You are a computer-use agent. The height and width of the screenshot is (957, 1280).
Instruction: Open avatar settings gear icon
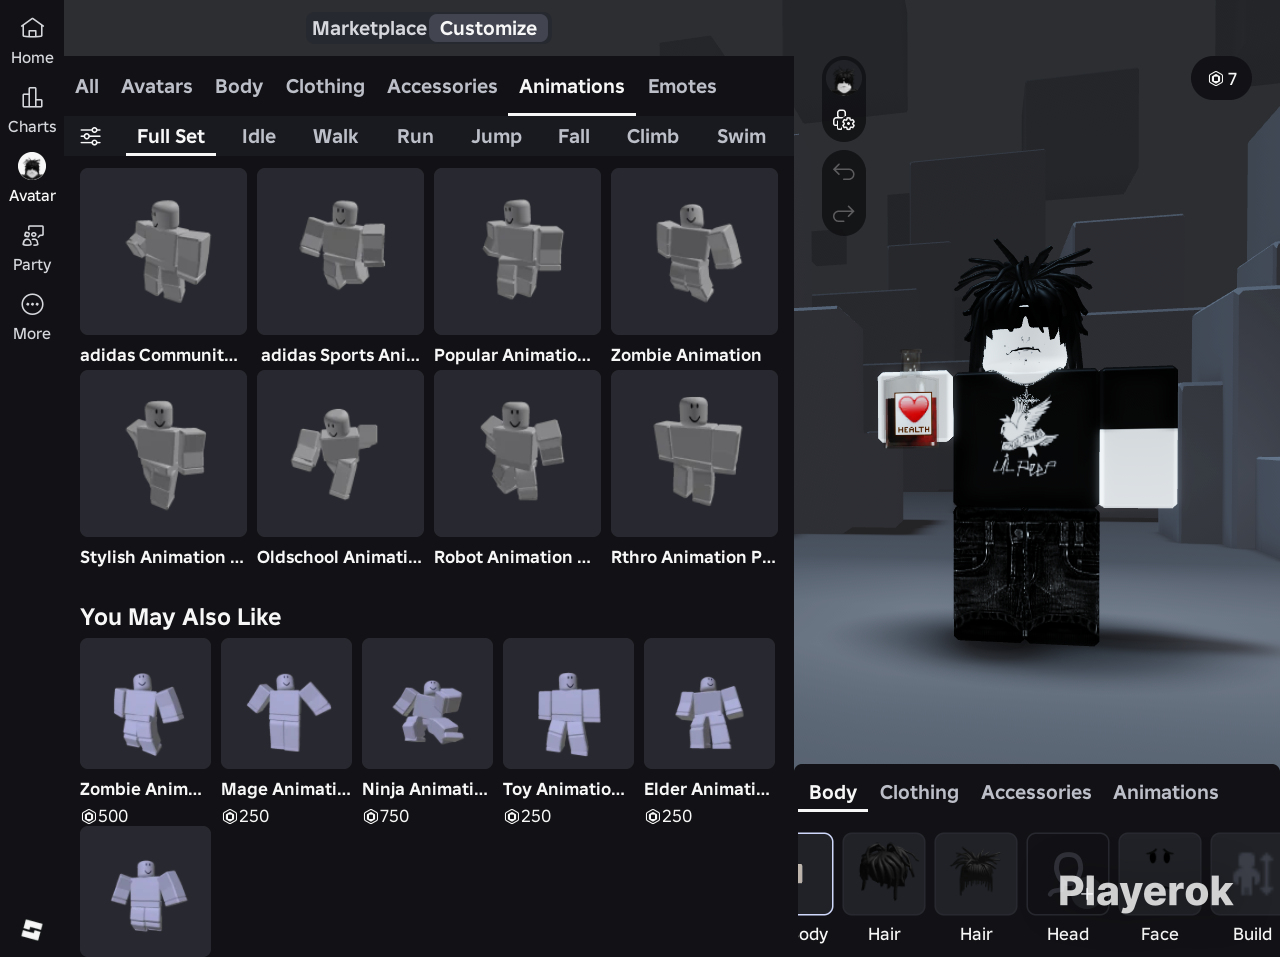(x=844, y=121)
